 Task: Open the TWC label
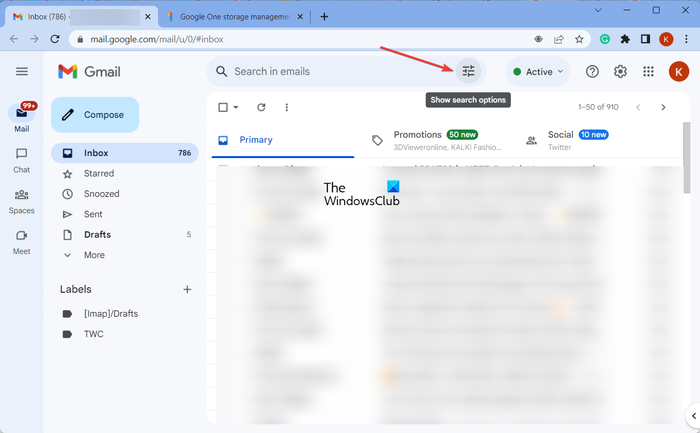(x=125, y=334)
